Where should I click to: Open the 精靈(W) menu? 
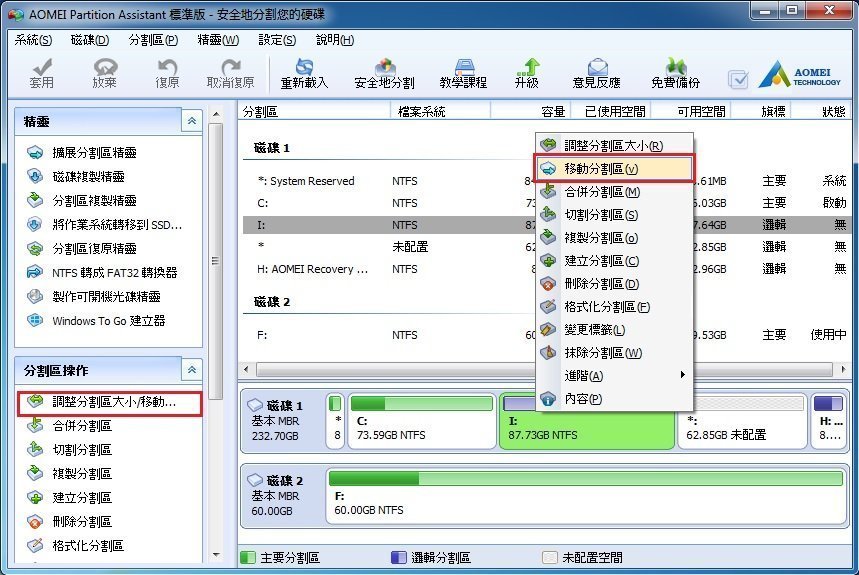[218, 40]
